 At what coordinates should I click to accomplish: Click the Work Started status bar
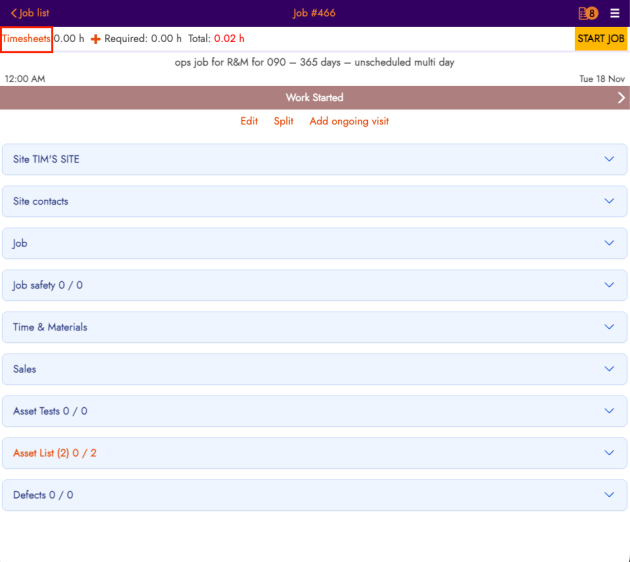[314, 98]
